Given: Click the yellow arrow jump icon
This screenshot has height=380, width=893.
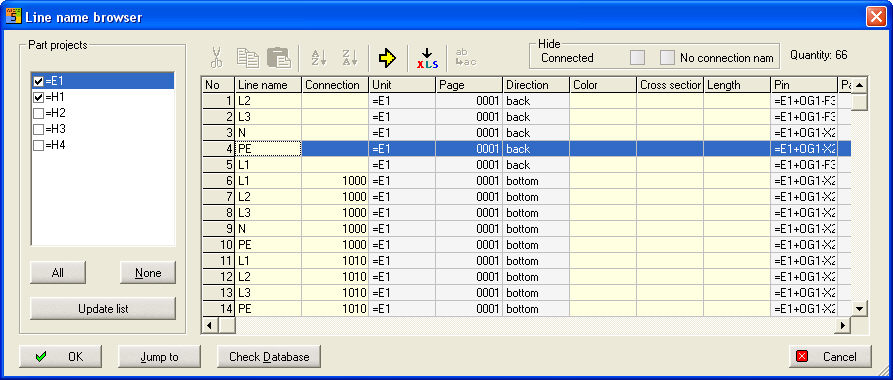Looking at the screenshot, I should click(387, 58).
